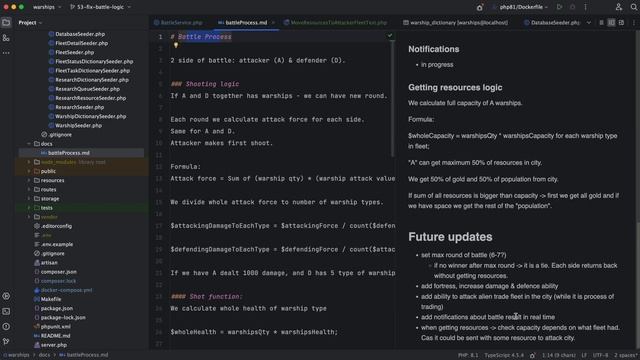The height and width of the screenshot is (360, 640).
Task: Switch markdown view to Preview only
Action: click(x=621, y=22)
